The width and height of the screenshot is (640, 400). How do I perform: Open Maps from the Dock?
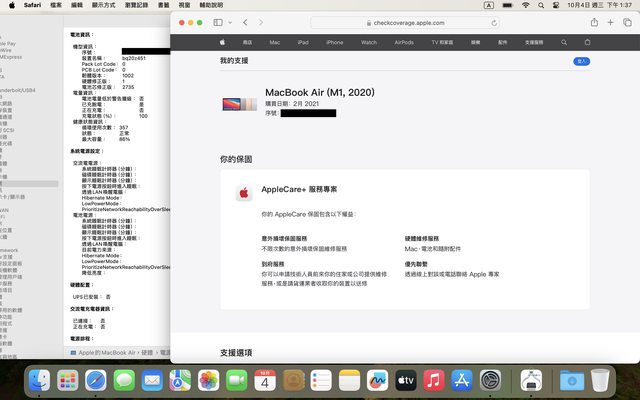coord(180,380)
